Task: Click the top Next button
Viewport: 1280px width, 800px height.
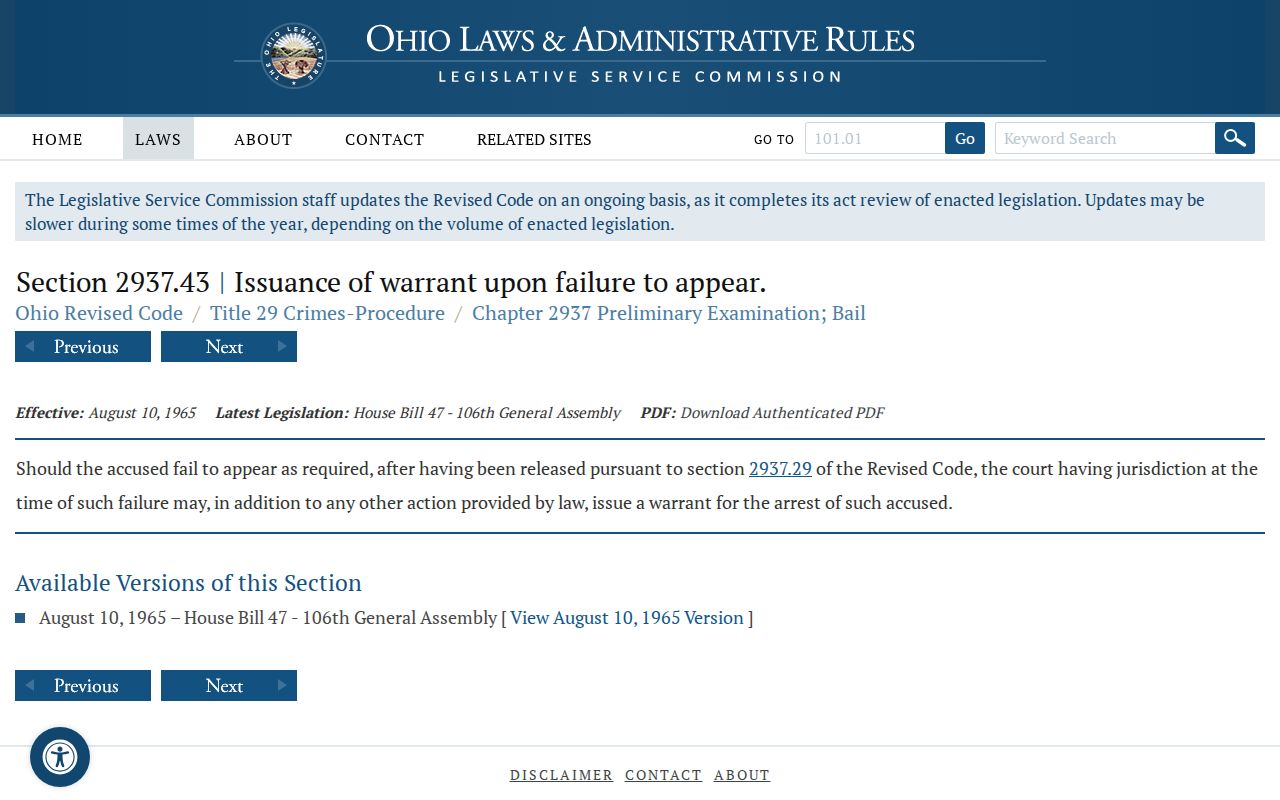Action: [x=229, y=347]
